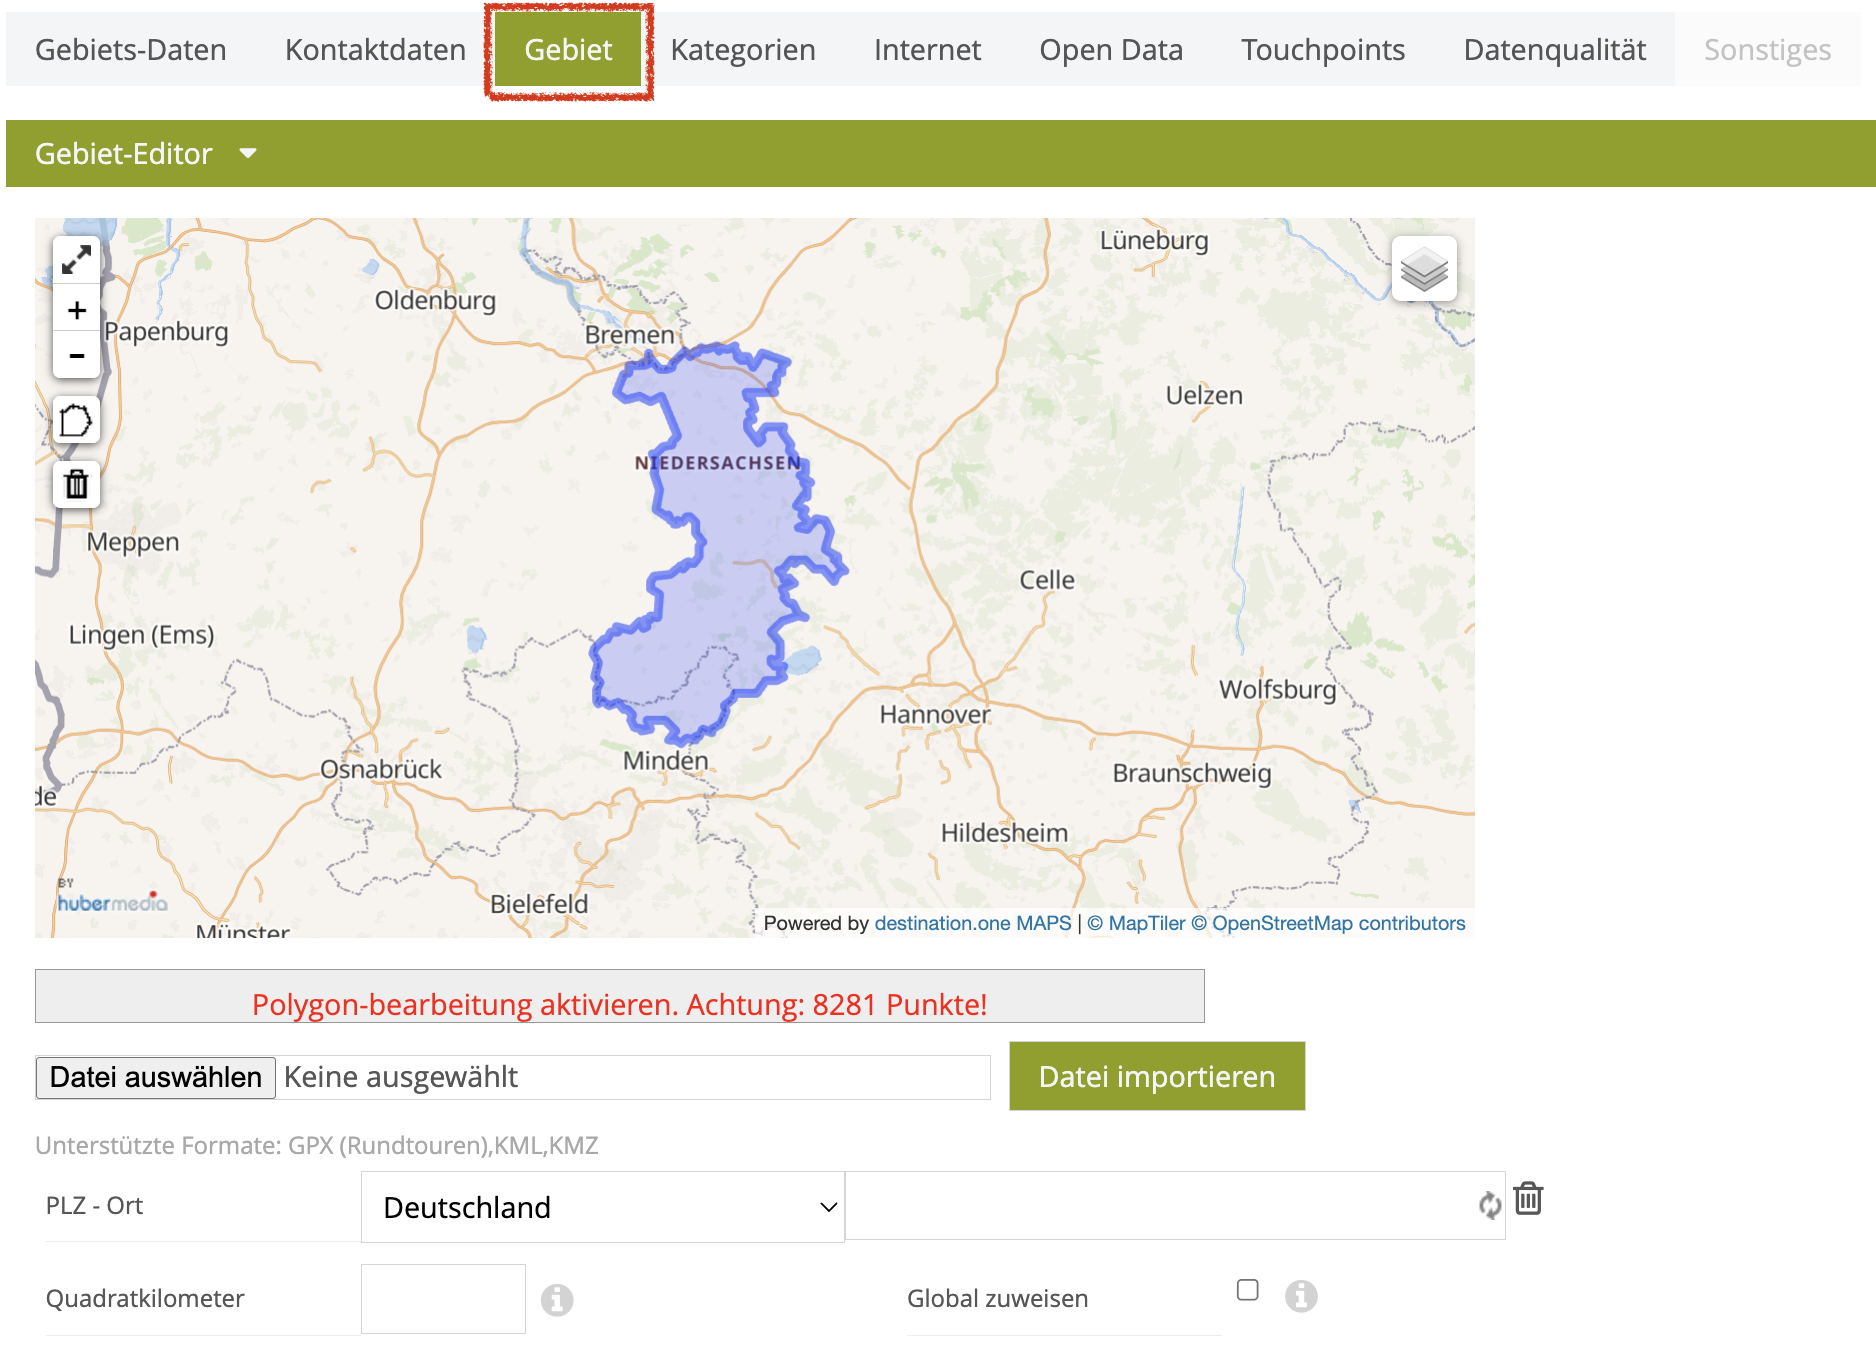The image size is (1876, 1364).
Task: Click the Datei importieren button
Action: 1156,1076
